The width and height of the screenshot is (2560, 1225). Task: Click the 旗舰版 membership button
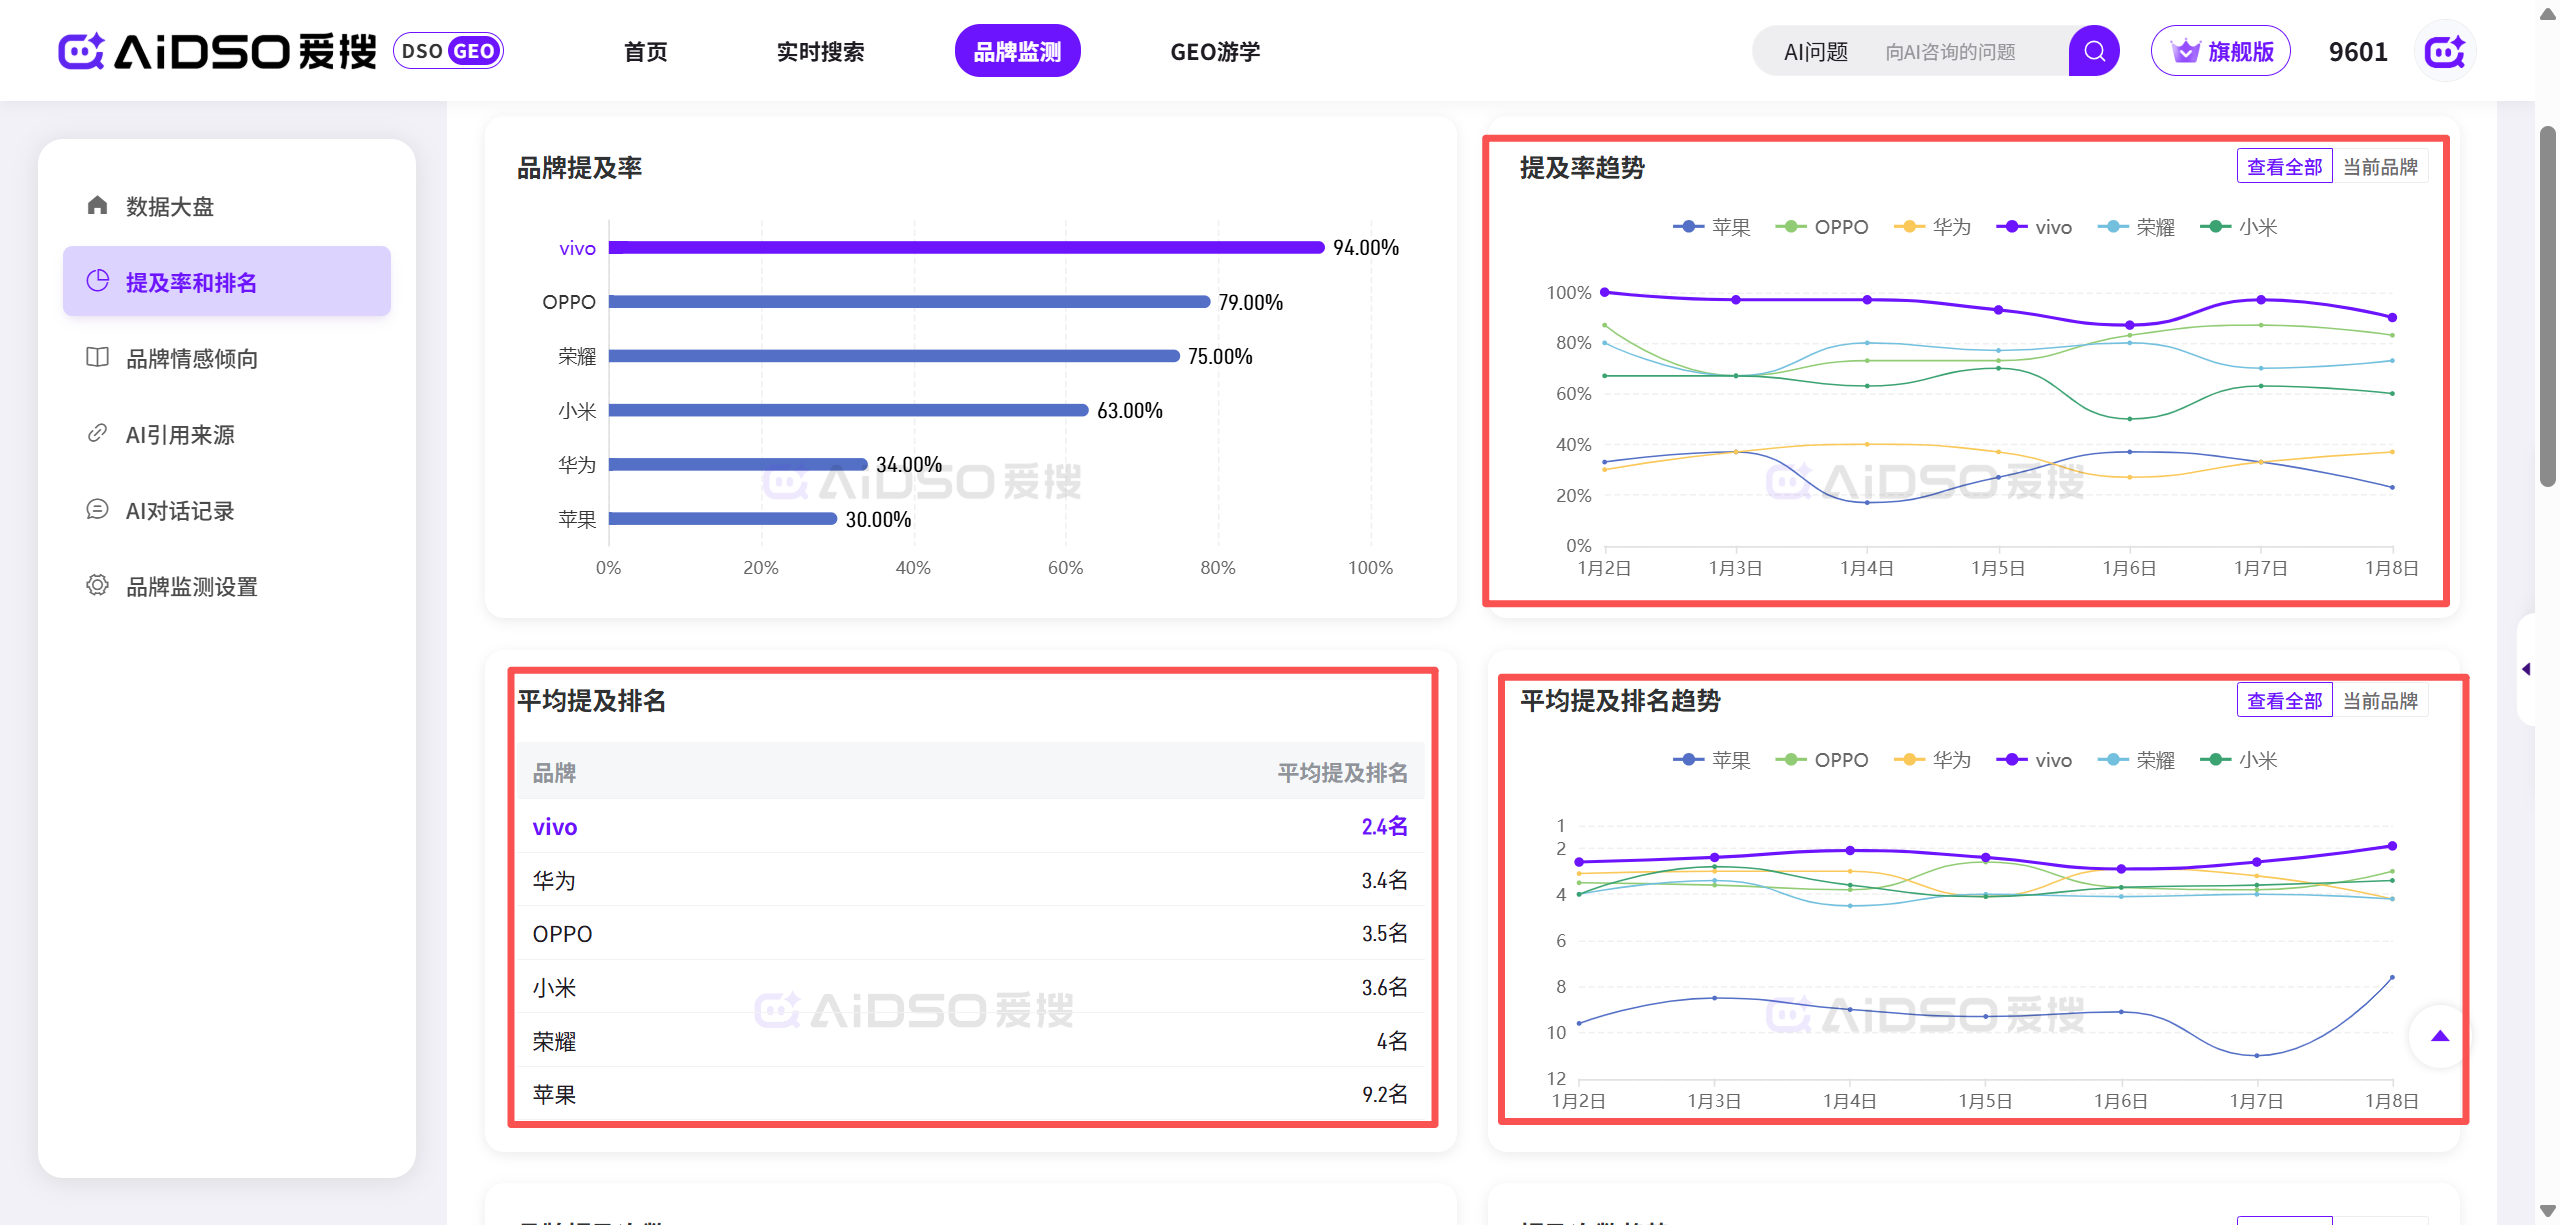click(2221, 51)
